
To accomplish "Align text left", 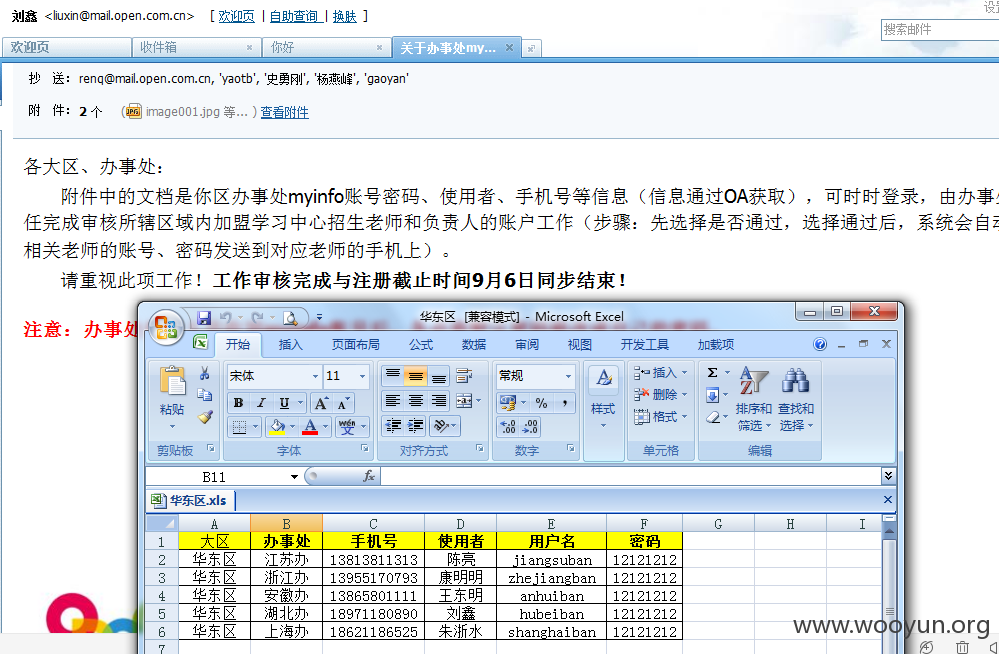I will pos(393,401).
